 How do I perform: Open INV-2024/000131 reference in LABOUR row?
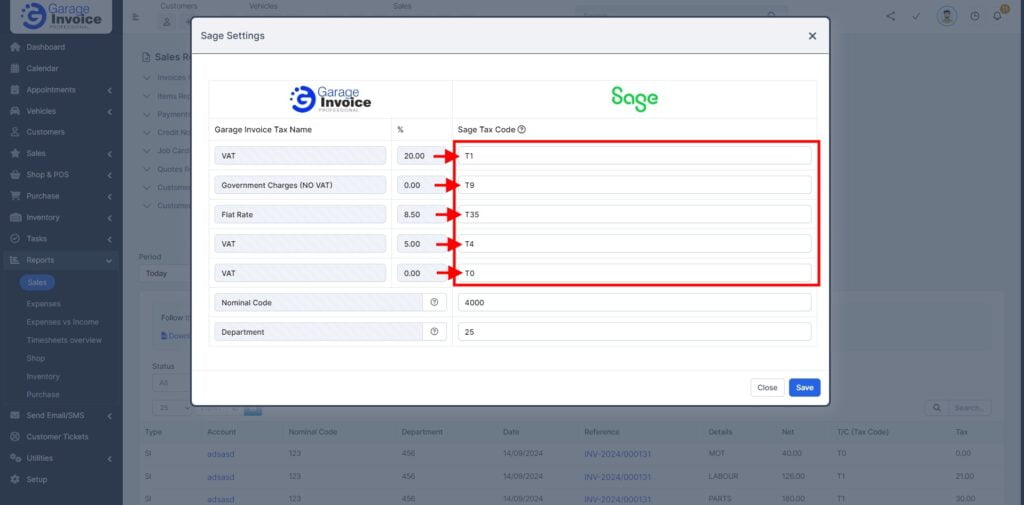point(618,477)
